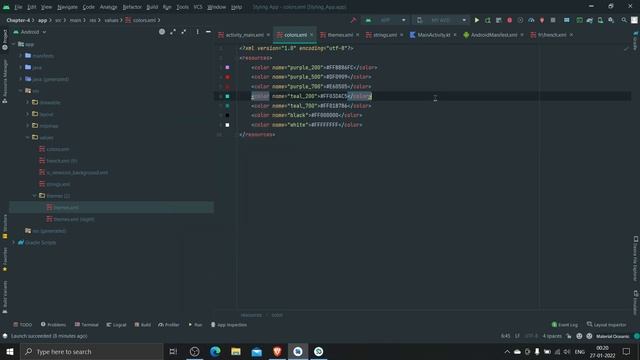Open the Build menu
Screen dimensions: 640x360
(152, 7)
